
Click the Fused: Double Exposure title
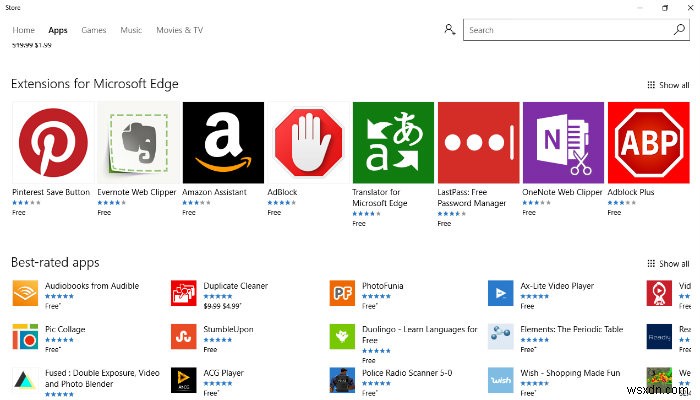102,378
